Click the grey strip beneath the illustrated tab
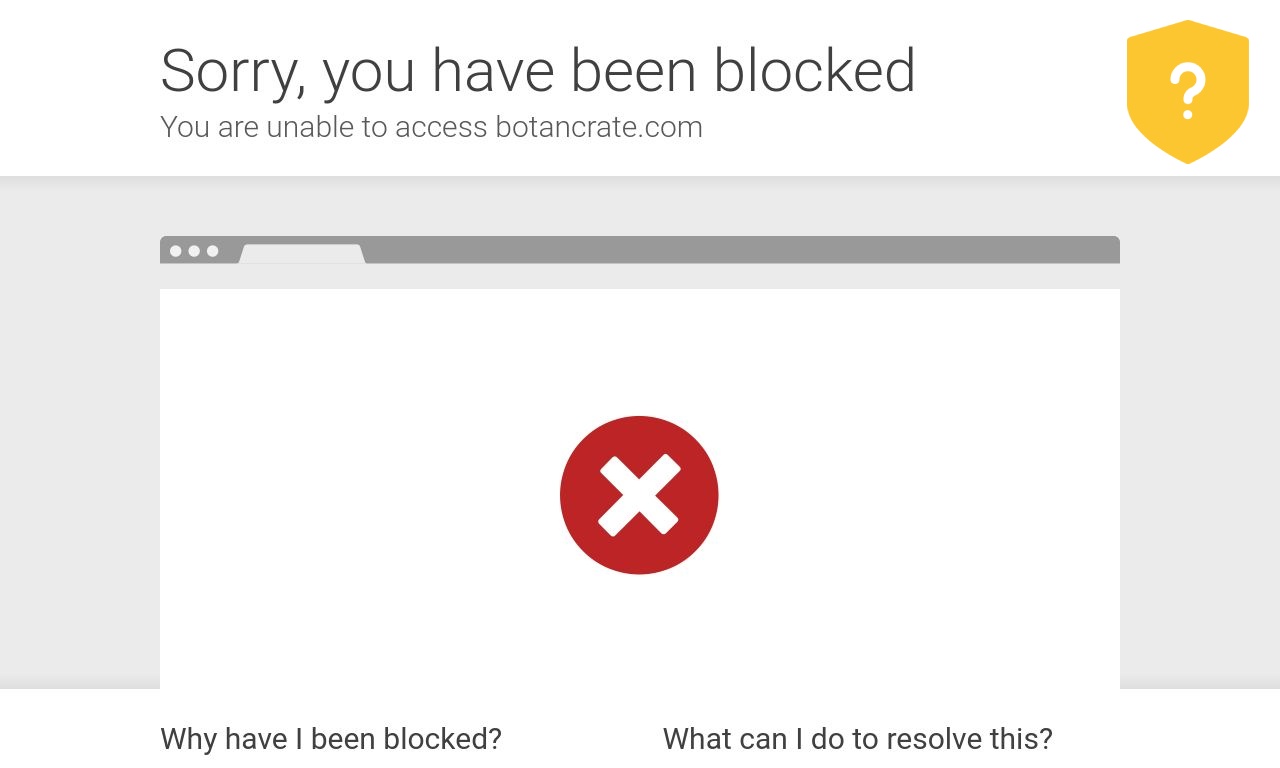1280x768 pixels. coord(640,276)
